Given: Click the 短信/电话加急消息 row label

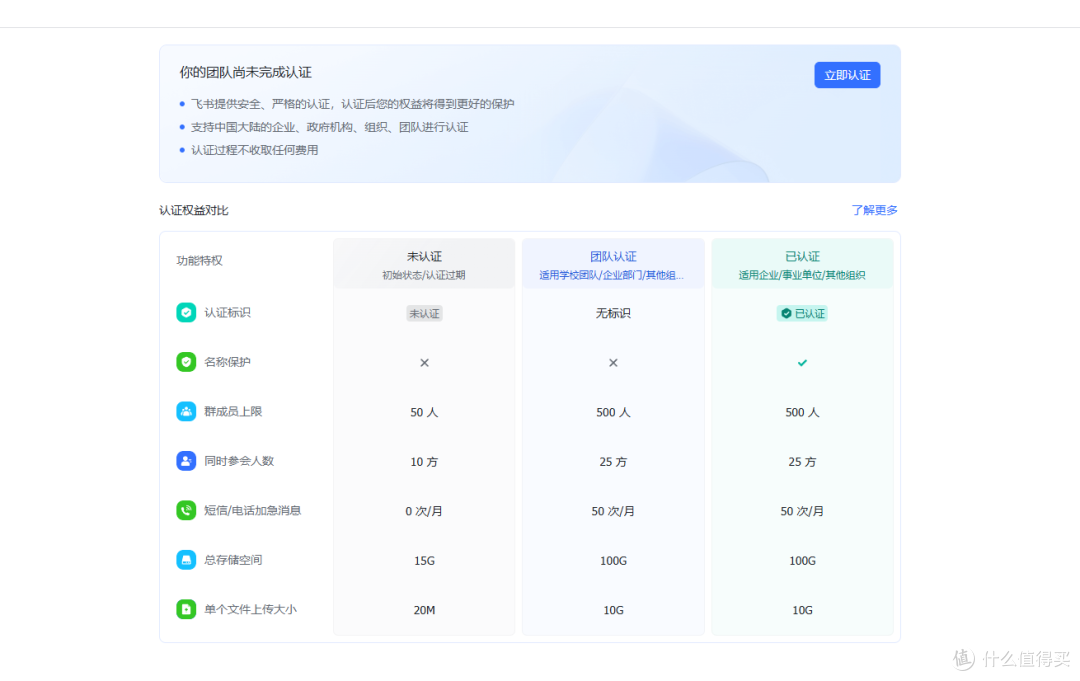Looking at the screenshot, I should (x=252, y=510).
